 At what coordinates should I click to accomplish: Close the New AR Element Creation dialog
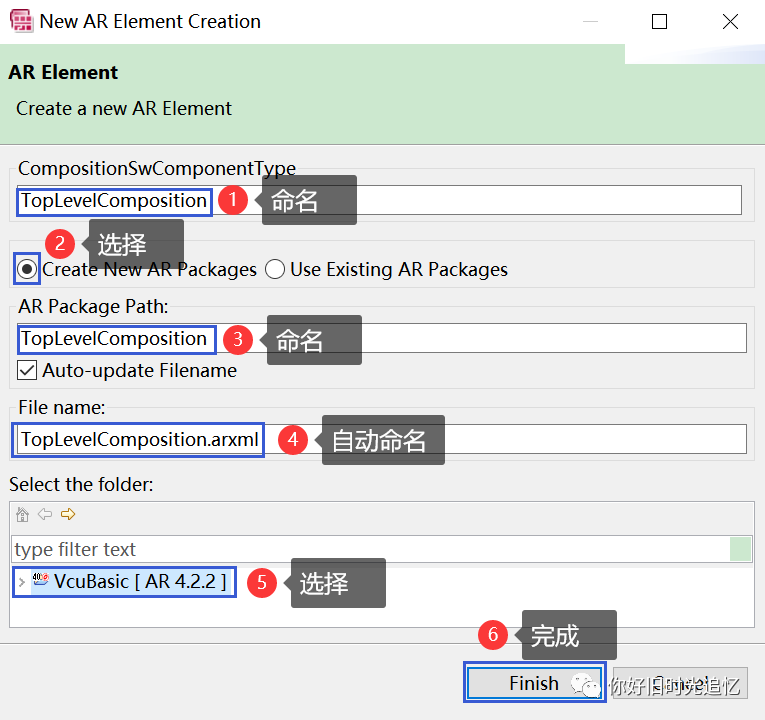point(730,21)
